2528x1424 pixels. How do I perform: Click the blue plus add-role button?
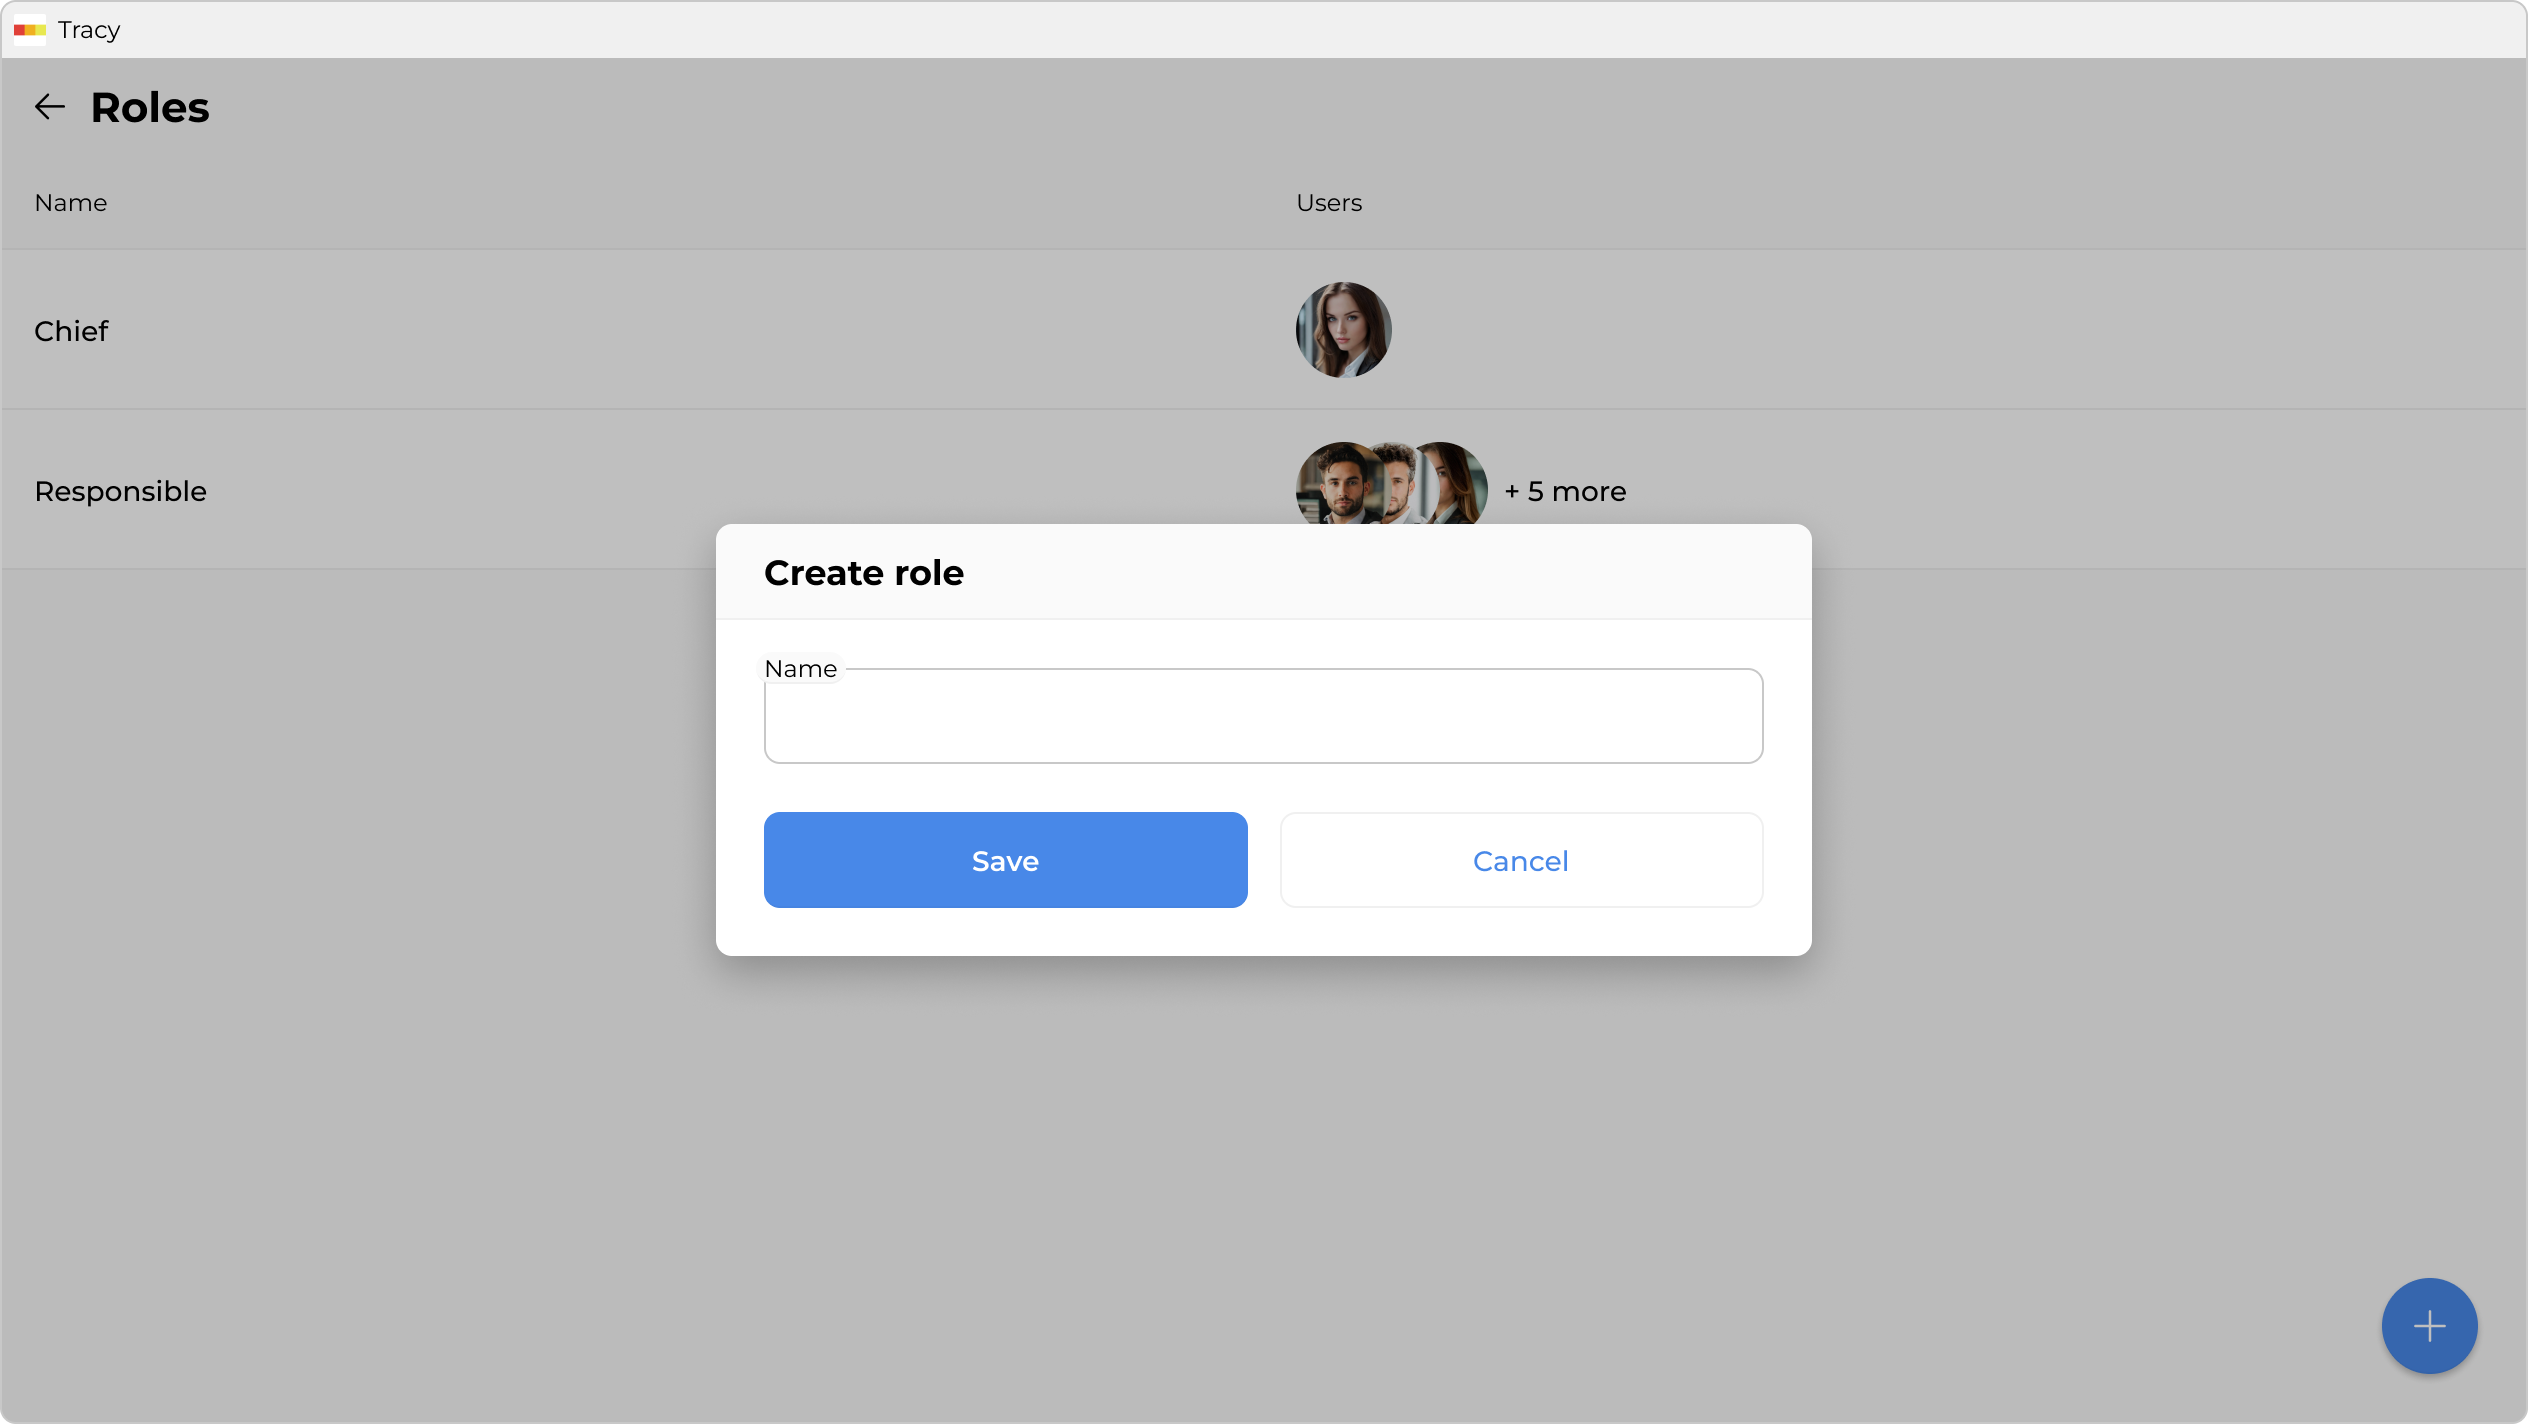tap(2428, 1325)
